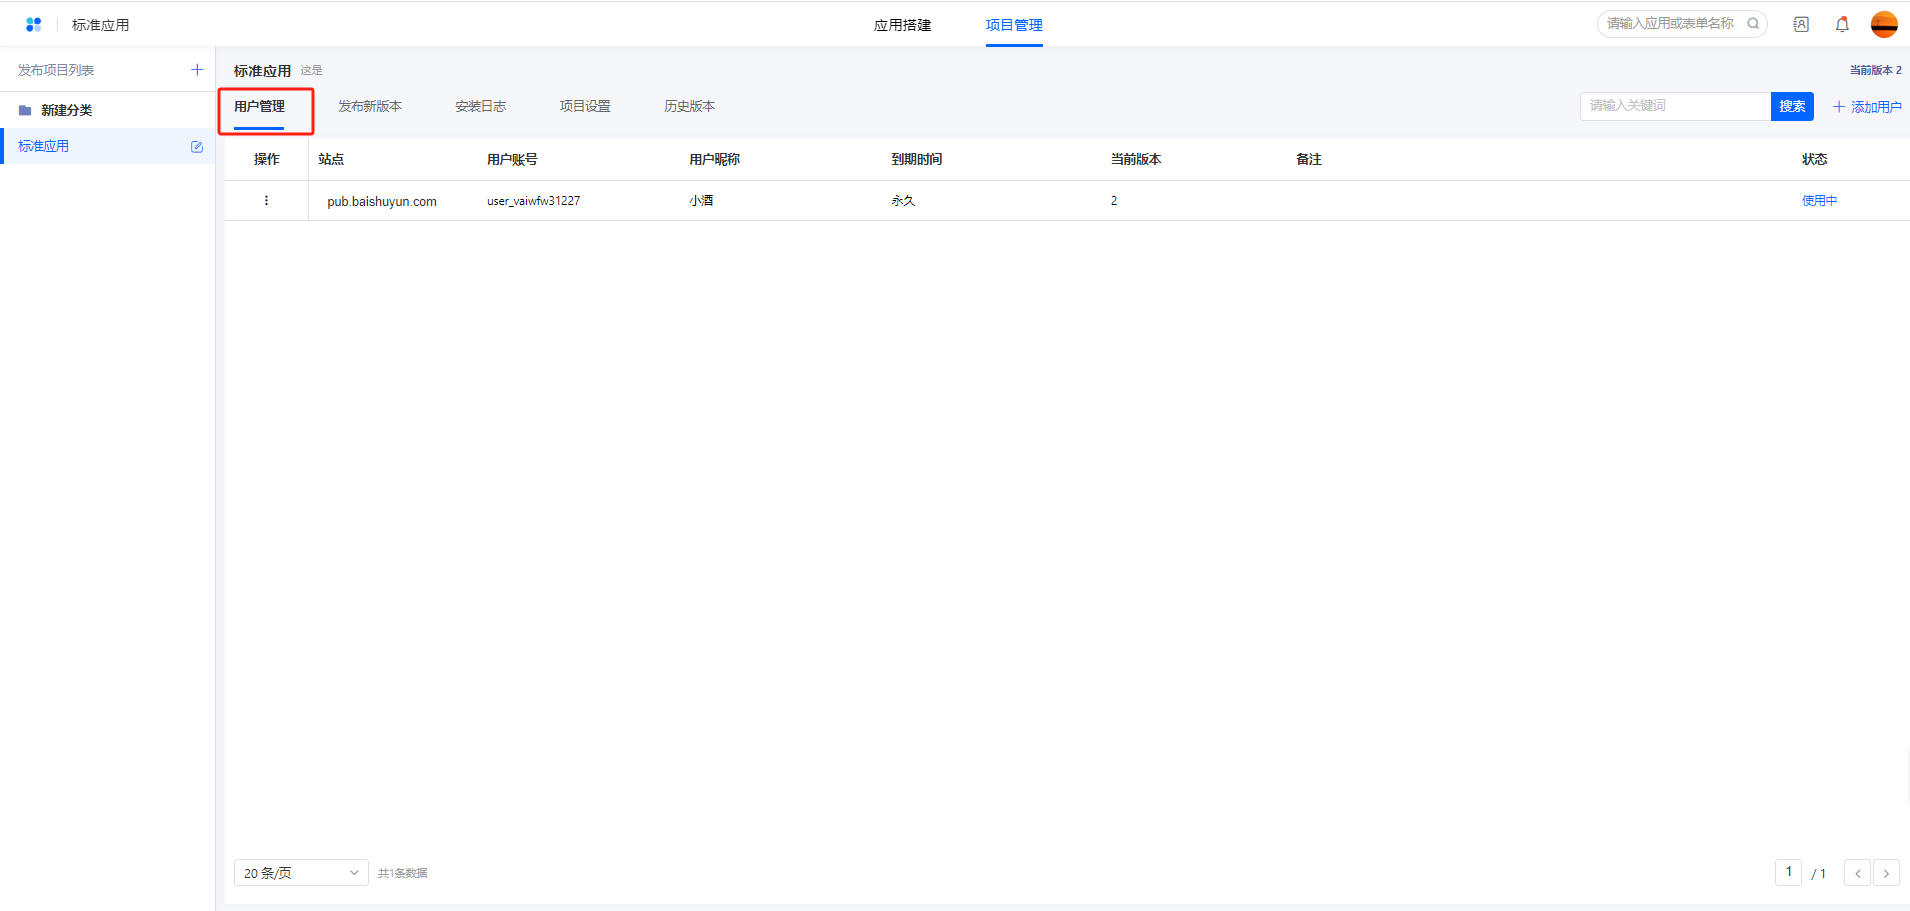This screenshot has width=1910, height=911.
Task: Click the app logo icon in header
Action: [x=33, y=25]
